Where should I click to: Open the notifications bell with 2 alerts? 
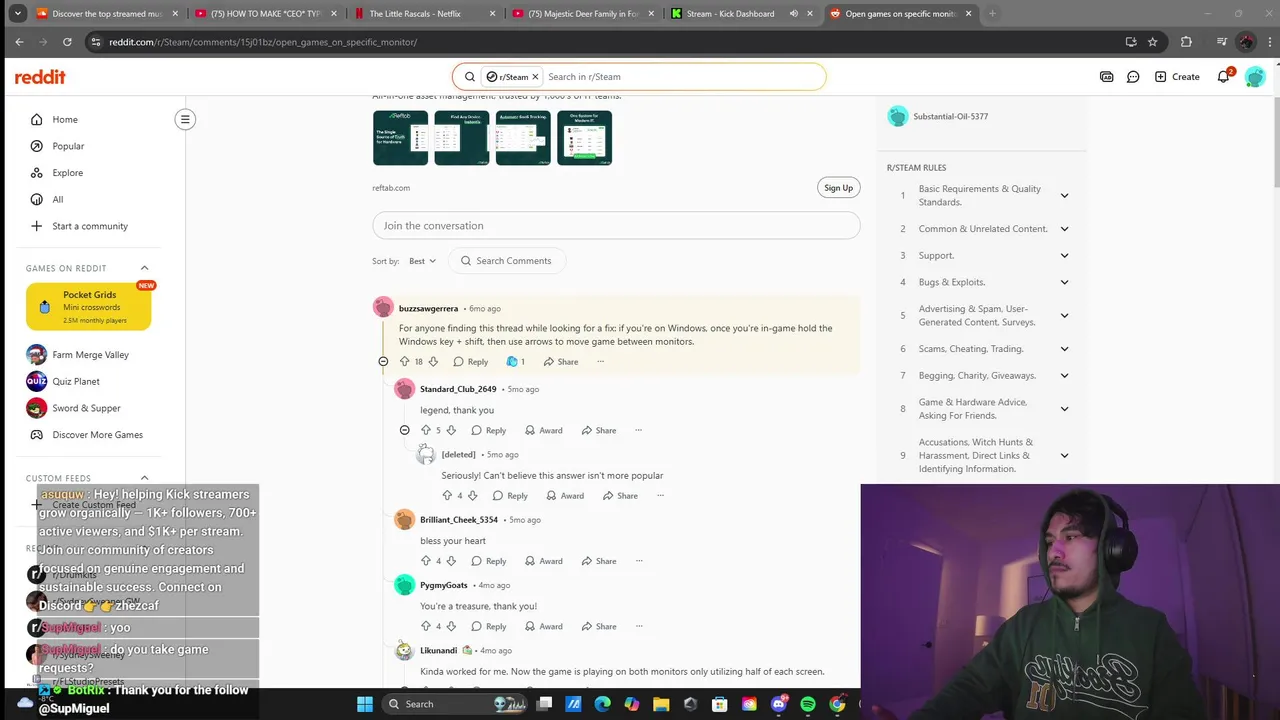[x=1224, y=76]
